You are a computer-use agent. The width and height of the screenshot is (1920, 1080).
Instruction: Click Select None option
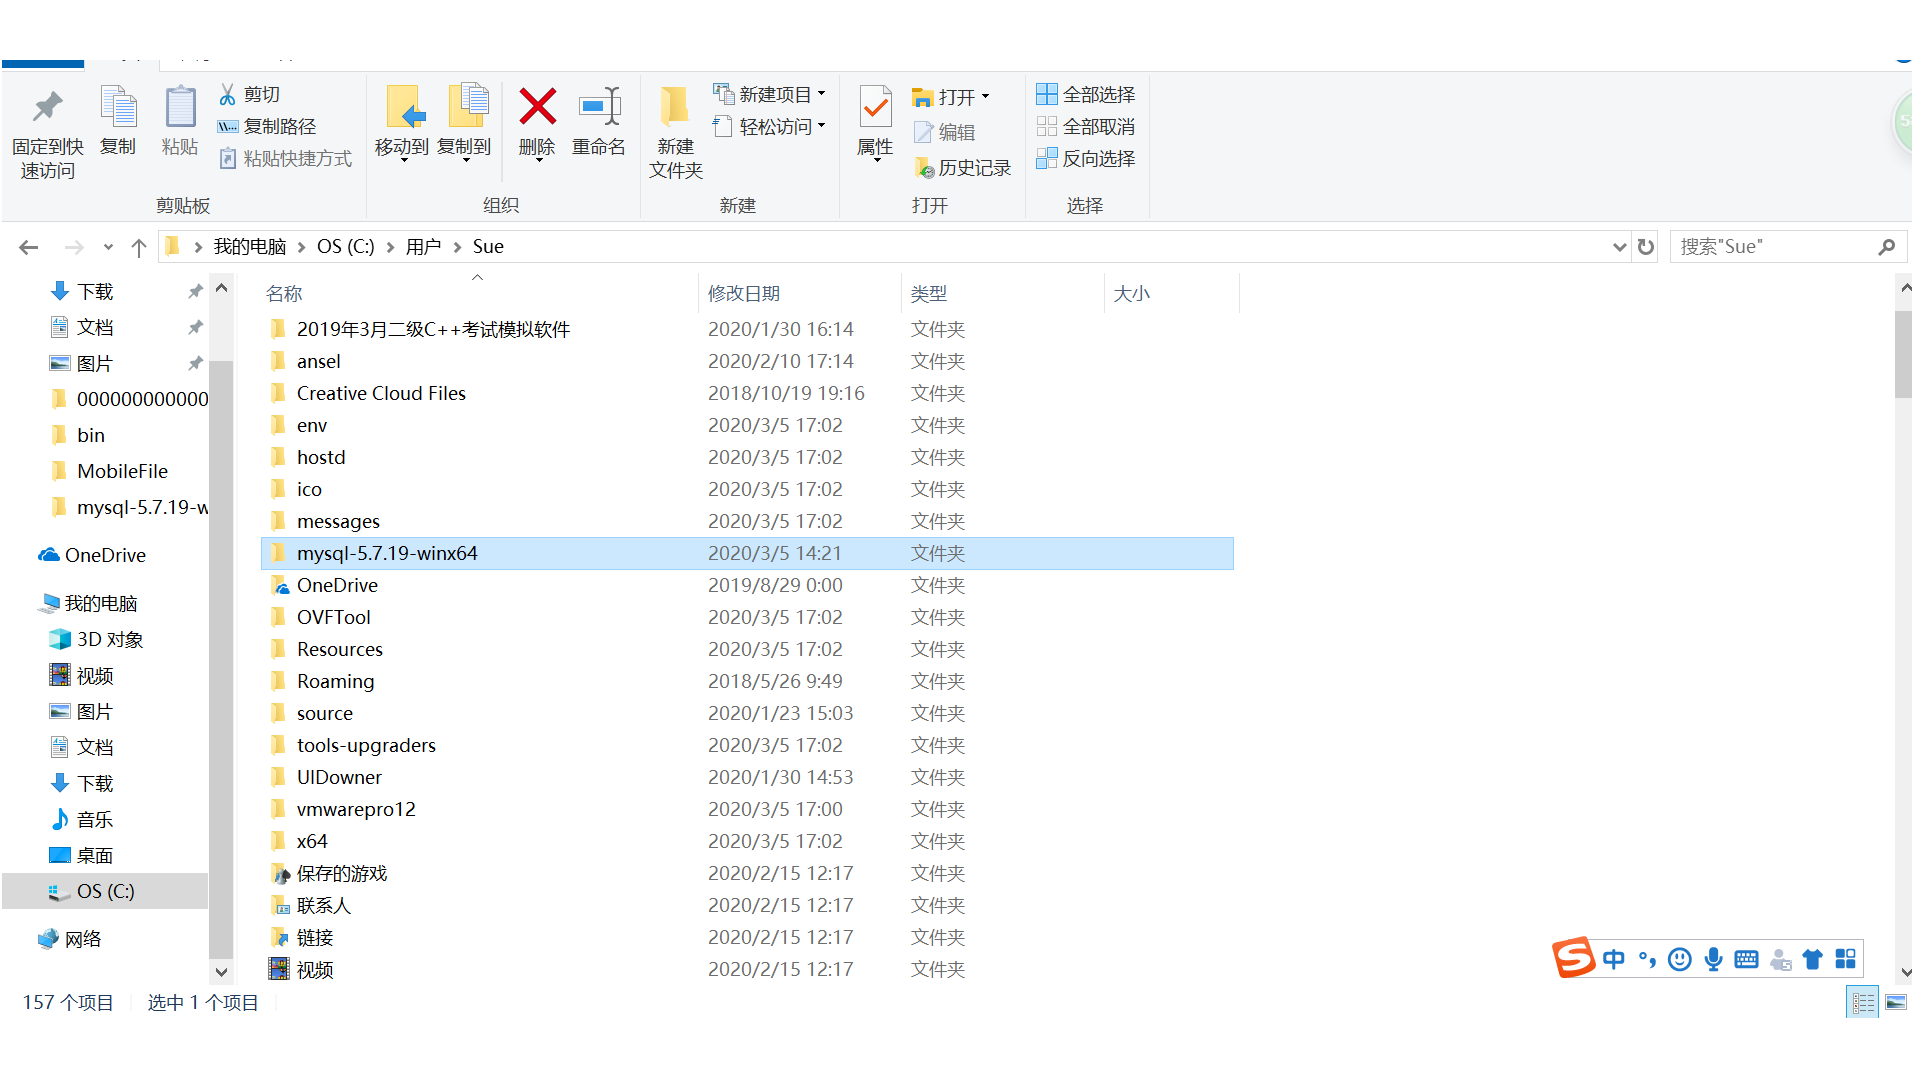1086,127
